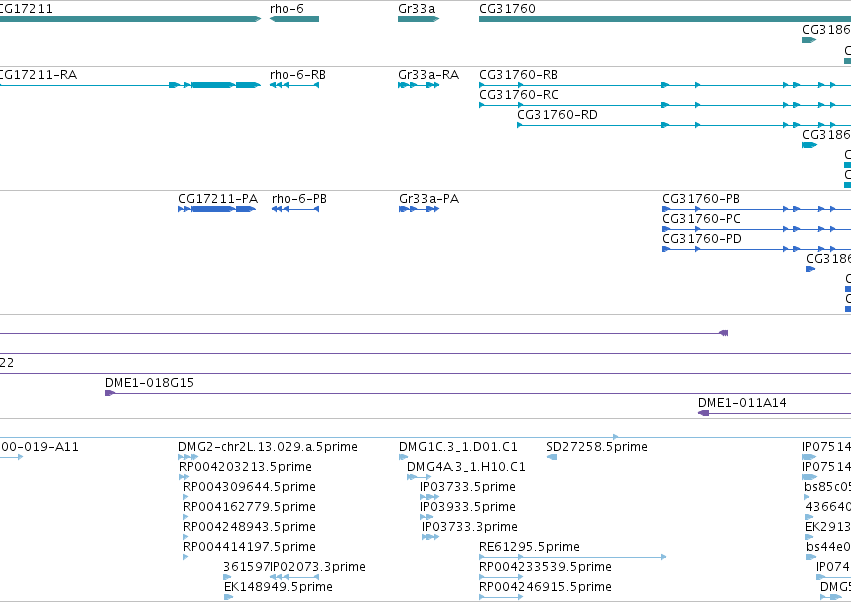This screenshot has height=602, width=851.
Task: Open the IP03733.3prime EST label
Action: 470,527
